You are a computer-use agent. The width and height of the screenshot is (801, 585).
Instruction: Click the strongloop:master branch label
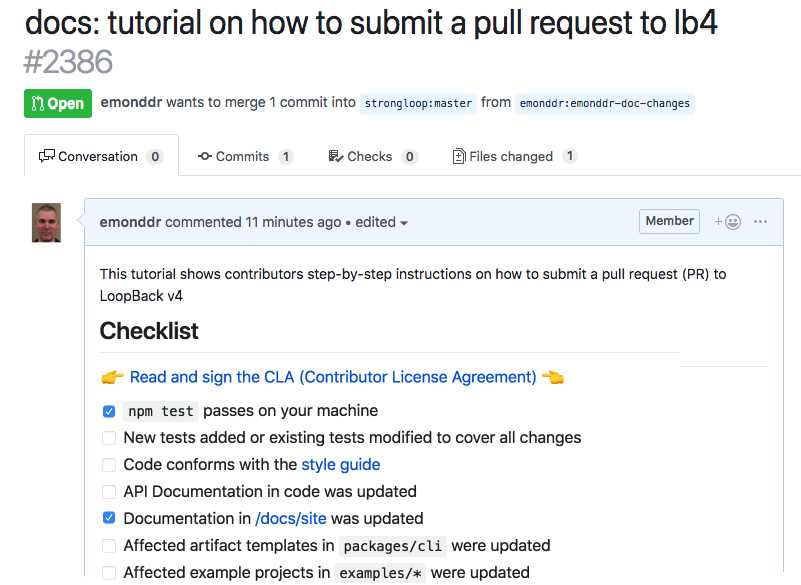(x=418, y=103)
